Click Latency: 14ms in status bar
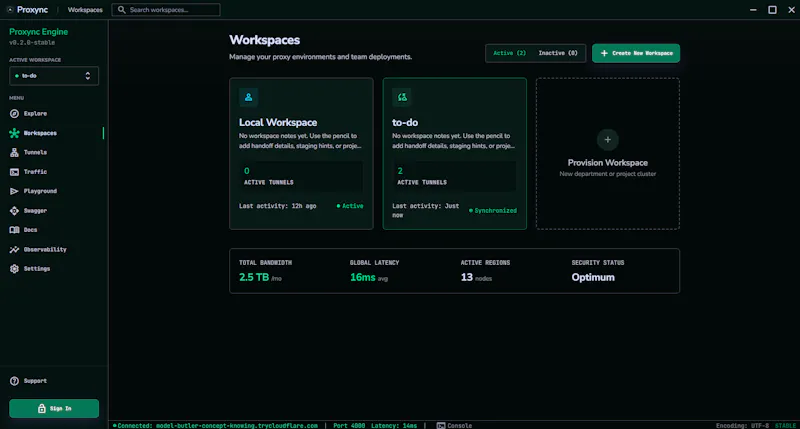Screen dimensions: 800x429 [394, 425]
